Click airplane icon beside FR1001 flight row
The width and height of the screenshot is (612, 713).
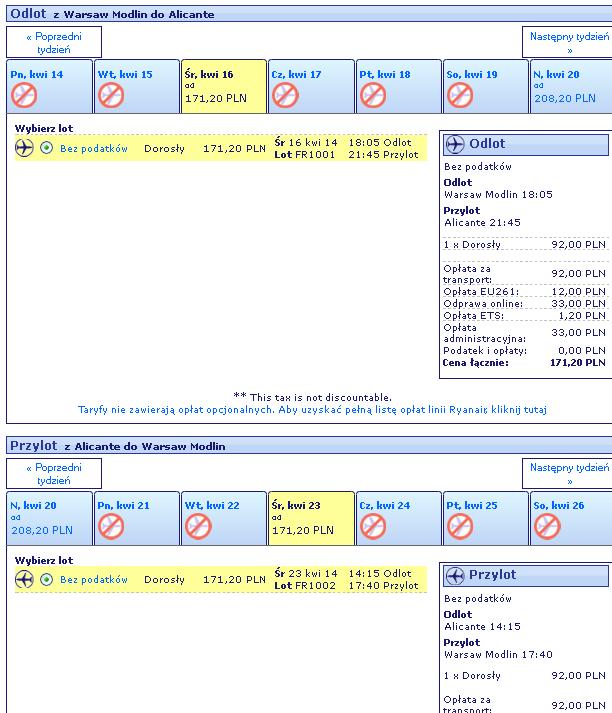(24, 148)
